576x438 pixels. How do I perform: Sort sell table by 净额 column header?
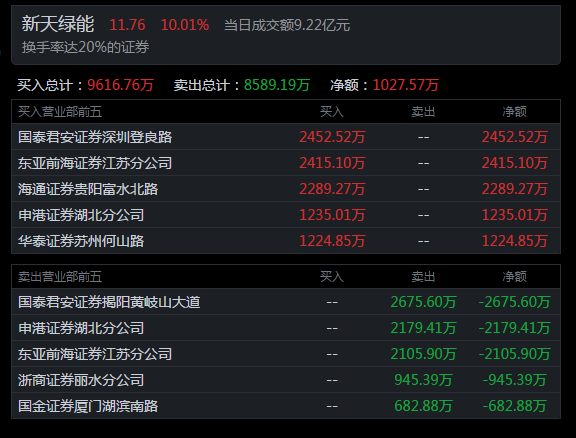tap(514, 276)
